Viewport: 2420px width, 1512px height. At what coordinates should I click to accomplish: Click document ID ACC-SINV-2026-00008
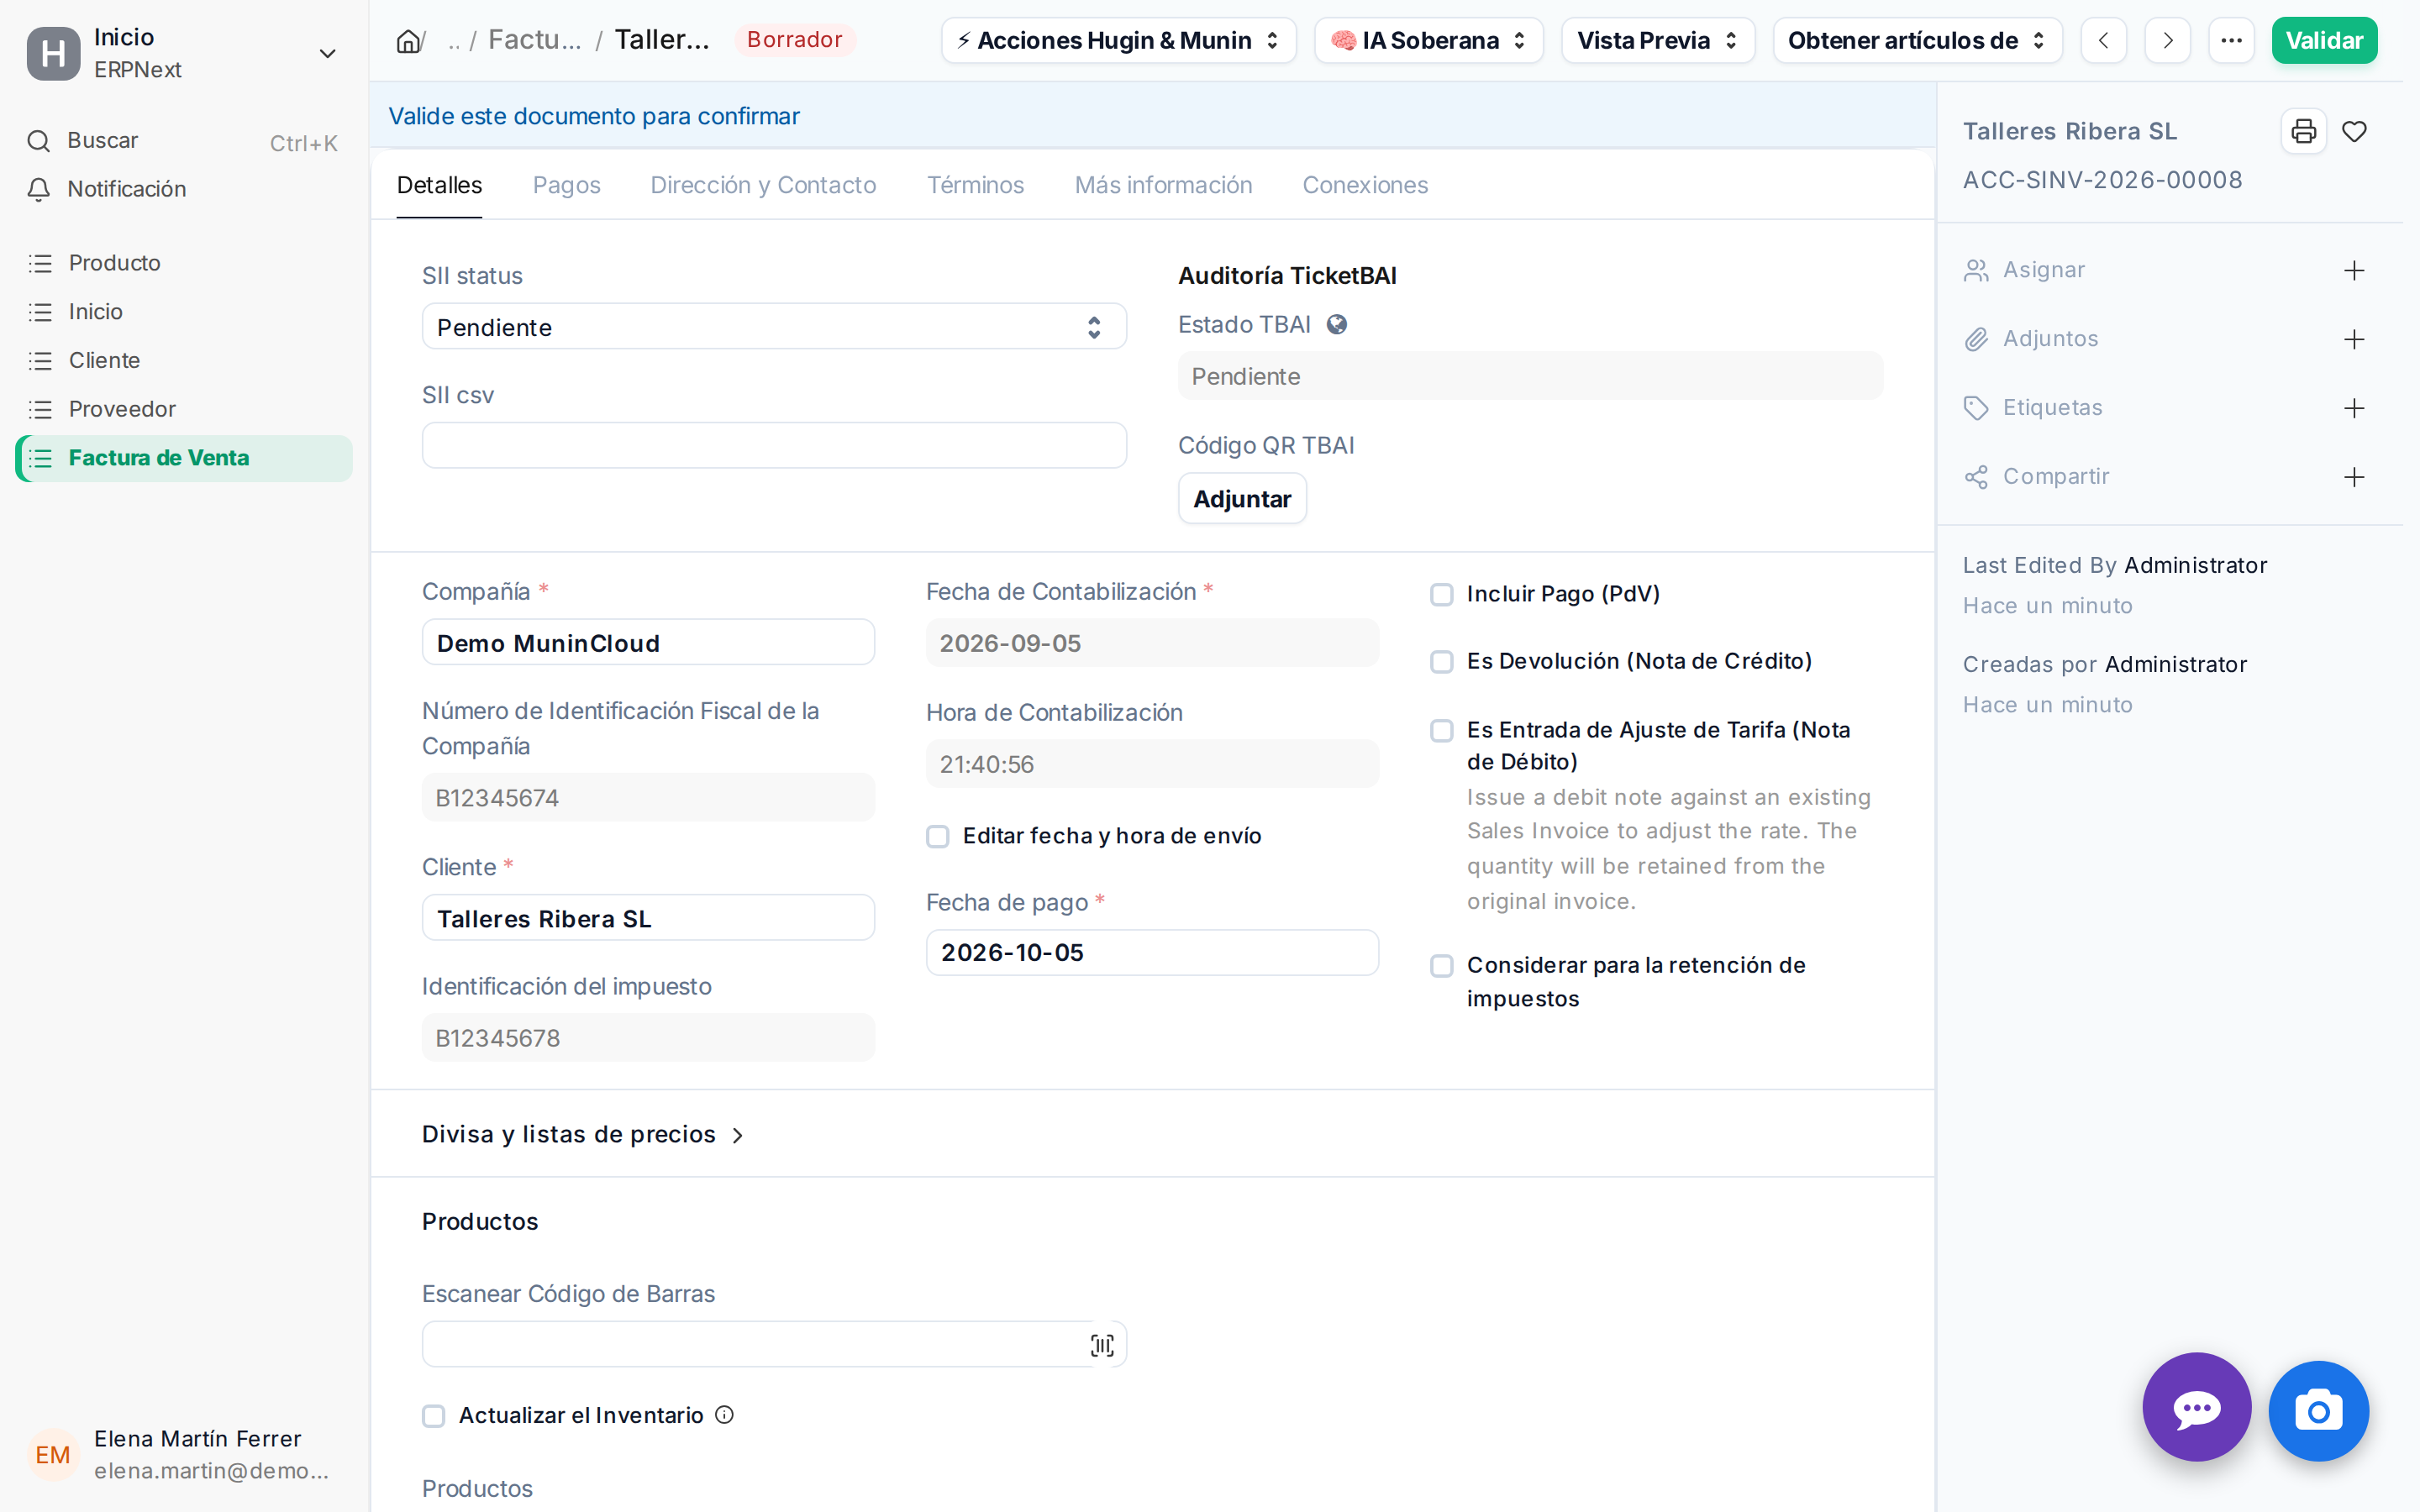click(x=2102, y=180)
